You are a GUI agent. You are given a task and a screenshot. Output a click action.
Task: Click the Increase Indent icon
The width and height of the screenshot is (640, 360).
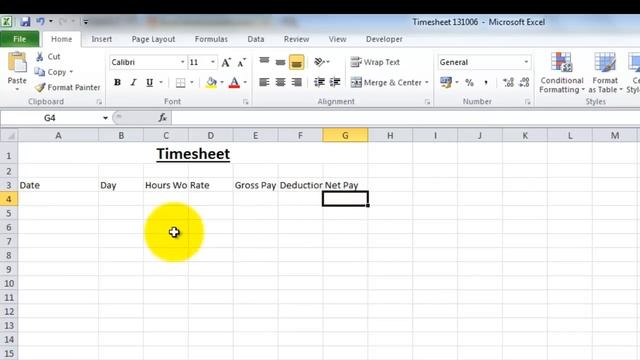(x=335, y=82)
